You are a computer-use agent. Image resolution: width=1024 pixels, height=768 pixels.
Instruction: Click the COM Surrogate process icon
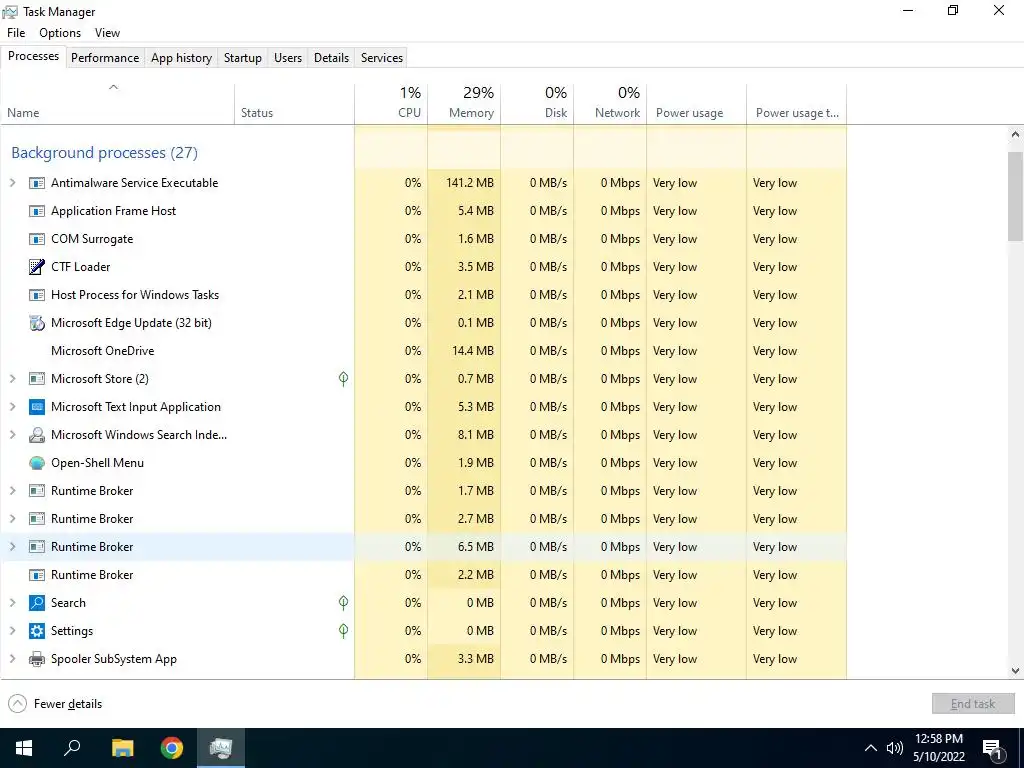click(x=37, y=239)
